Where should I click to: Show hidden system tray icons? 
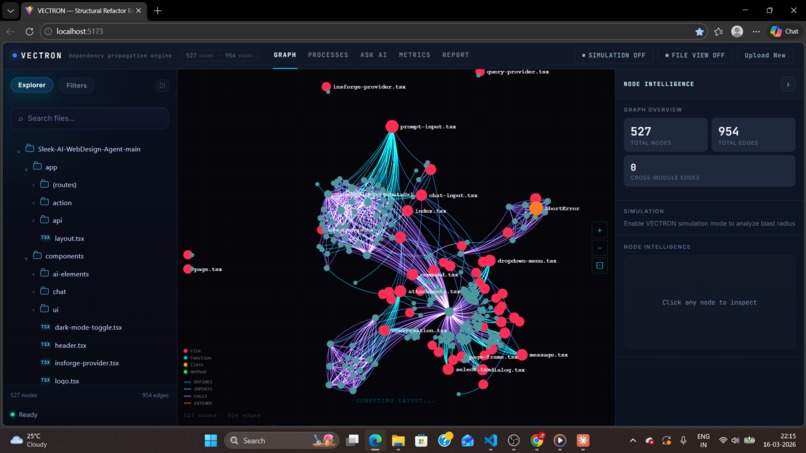pyautogui.click(x=633, y=441)
